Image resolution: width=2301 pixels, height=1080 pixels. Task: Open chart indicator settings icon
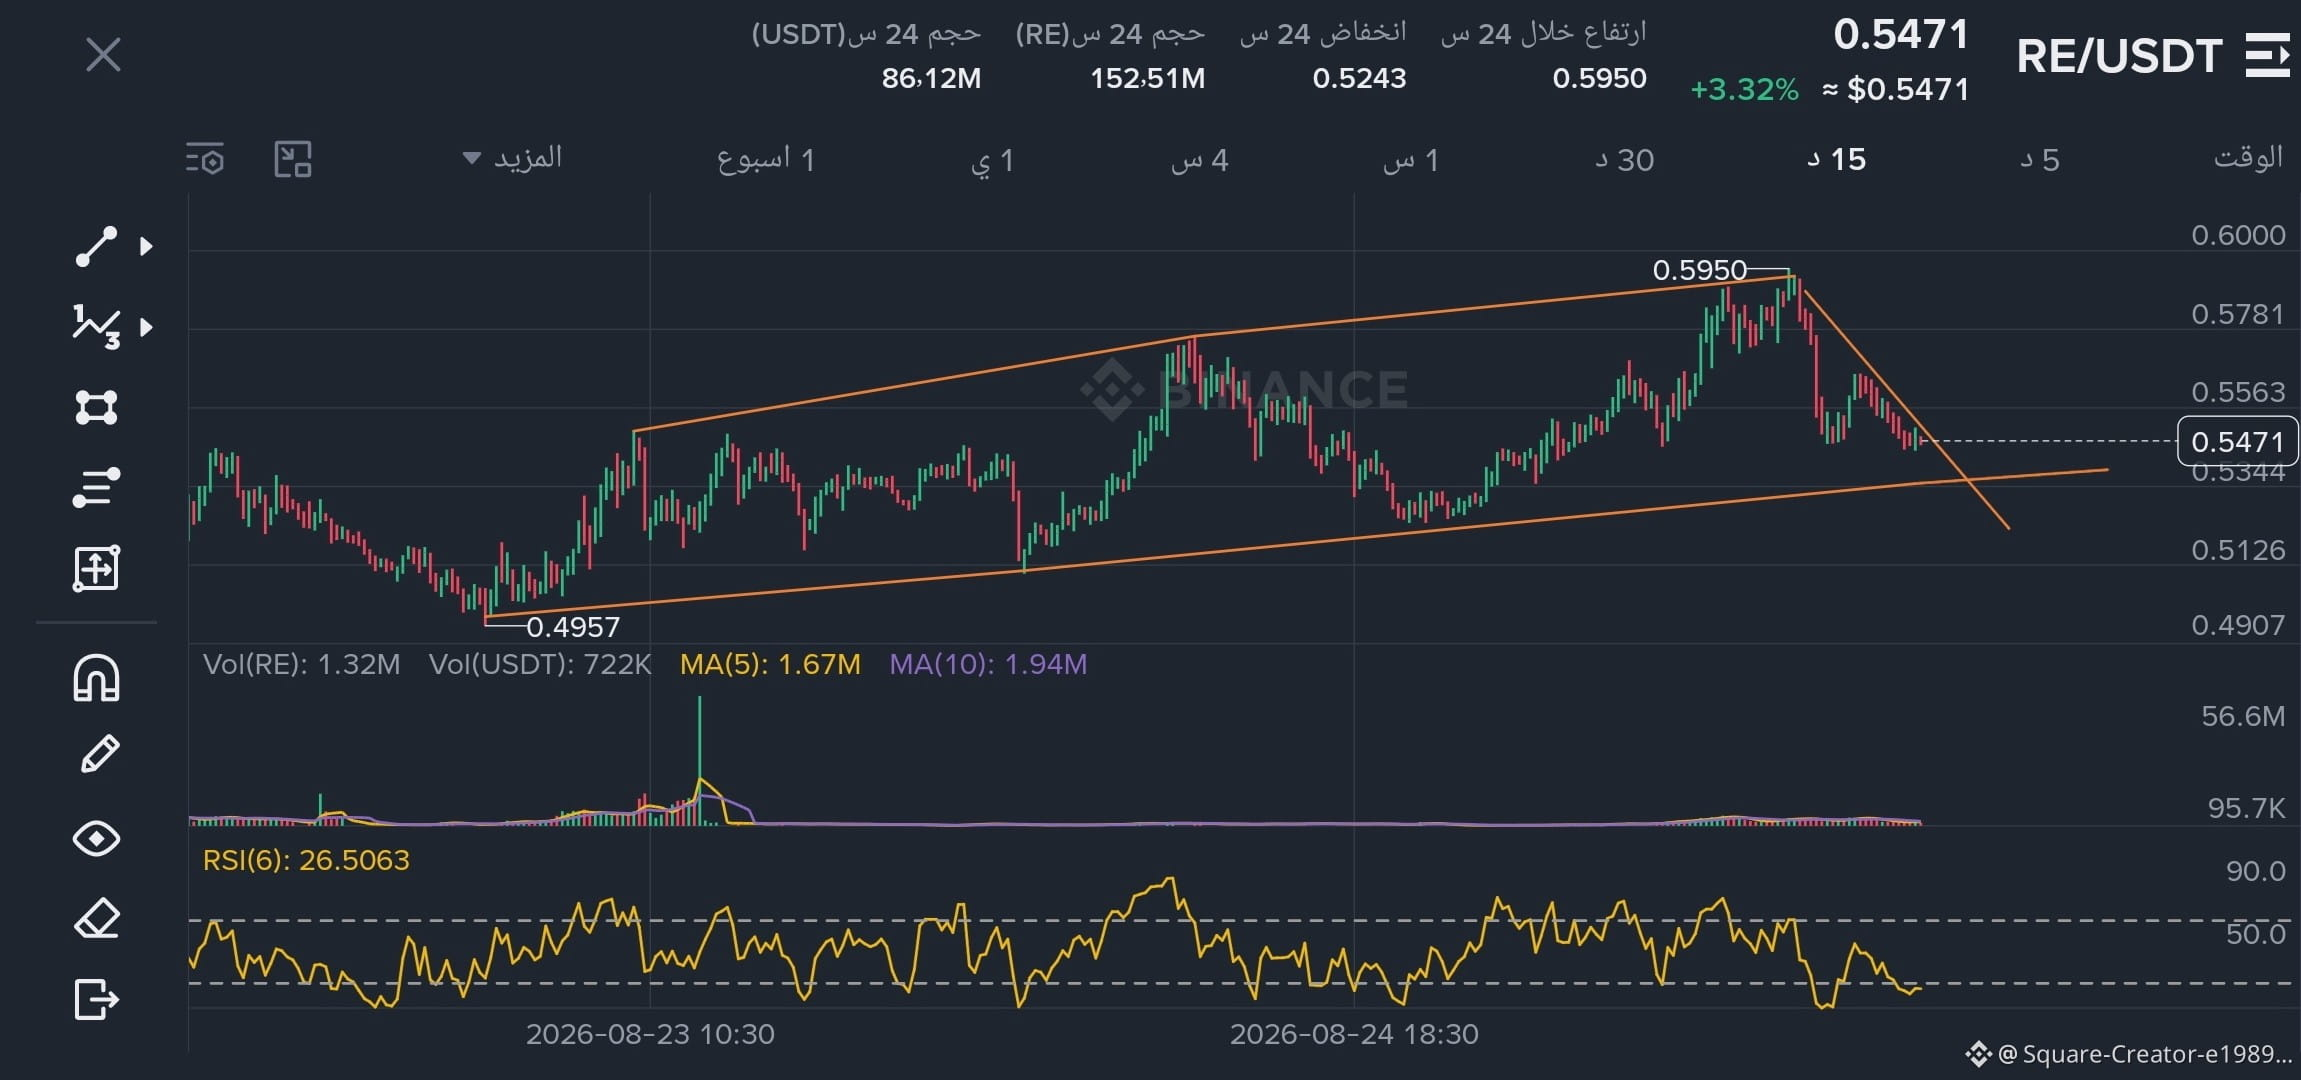(205, 160)
